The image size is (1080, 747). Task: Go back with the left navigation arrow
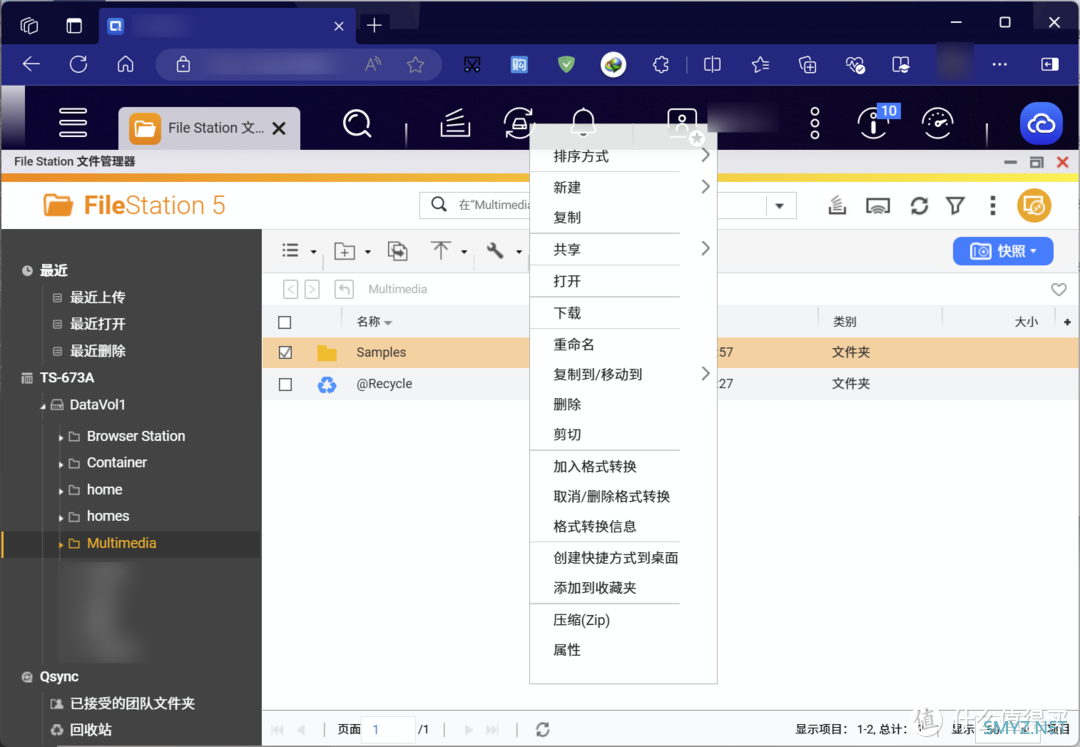click(x=291, y=289)
